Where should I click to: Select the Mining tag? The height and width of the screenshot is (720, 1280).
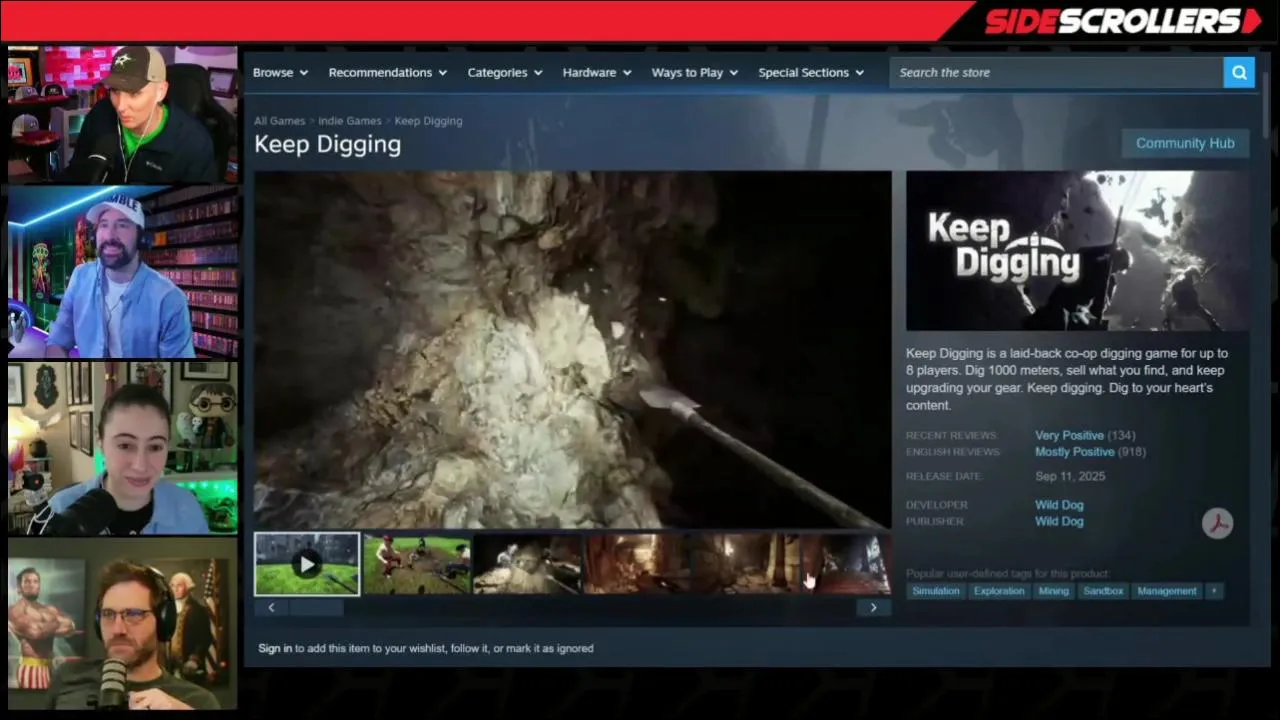(x=1053, y=591)
